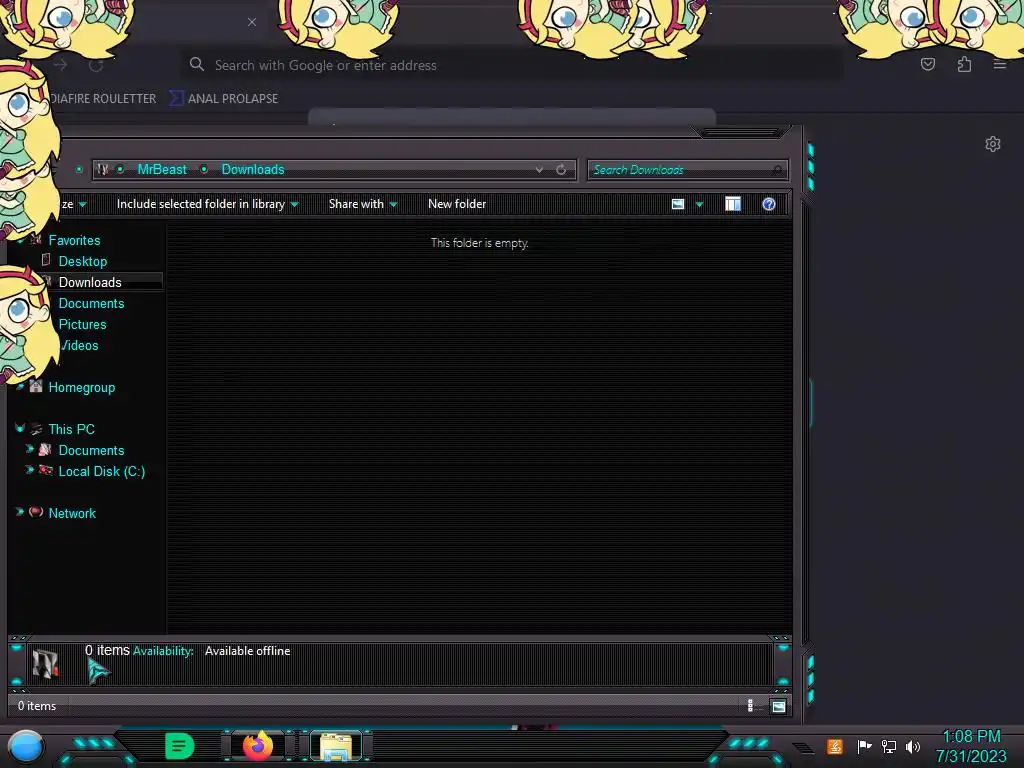Open Network in navigation pane

(72, 513)
